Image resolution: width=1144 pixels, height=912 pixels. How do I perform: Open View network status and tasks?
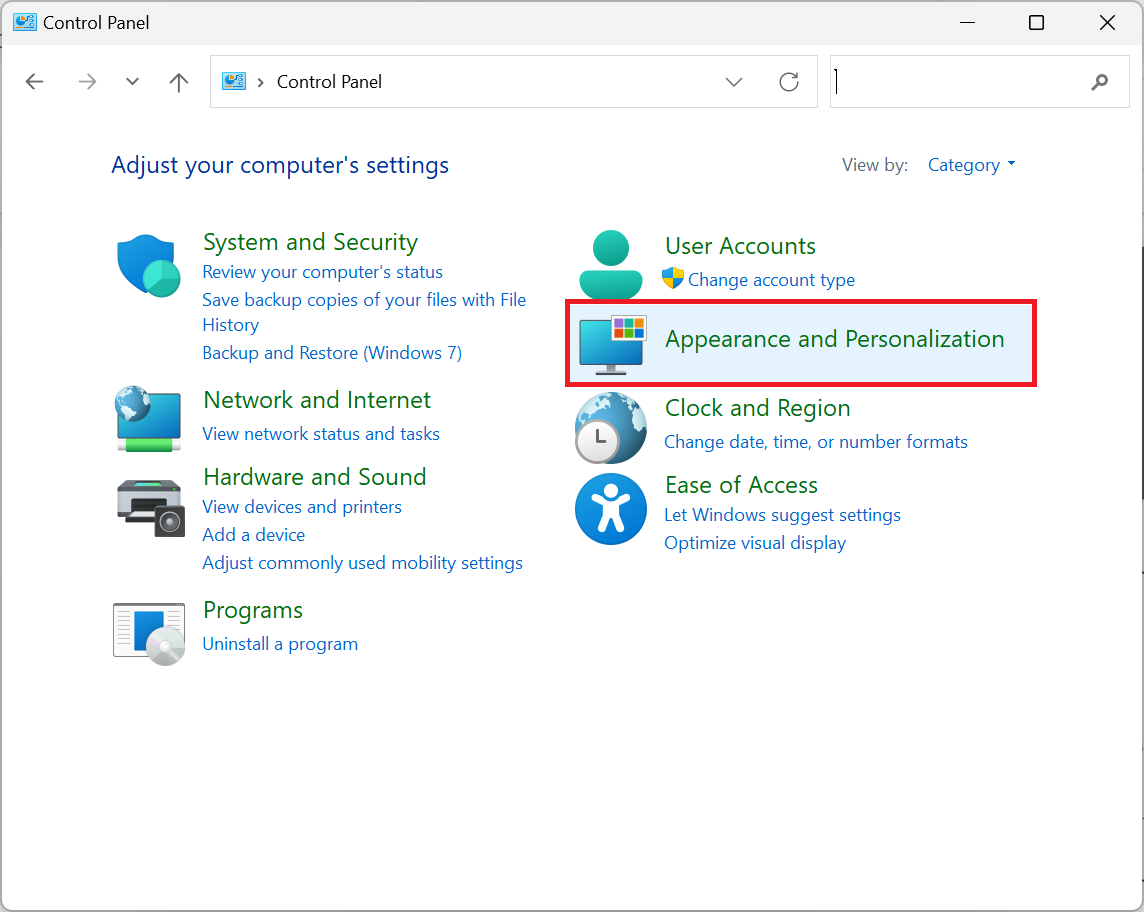click(321, 434)
